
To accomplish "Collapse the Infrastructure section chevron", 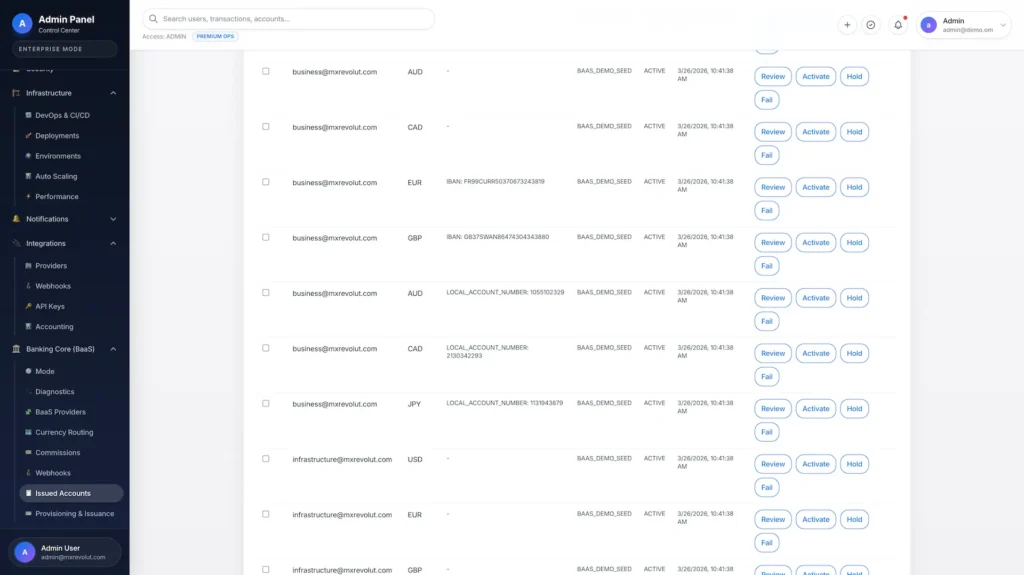I will pos(113,93).
